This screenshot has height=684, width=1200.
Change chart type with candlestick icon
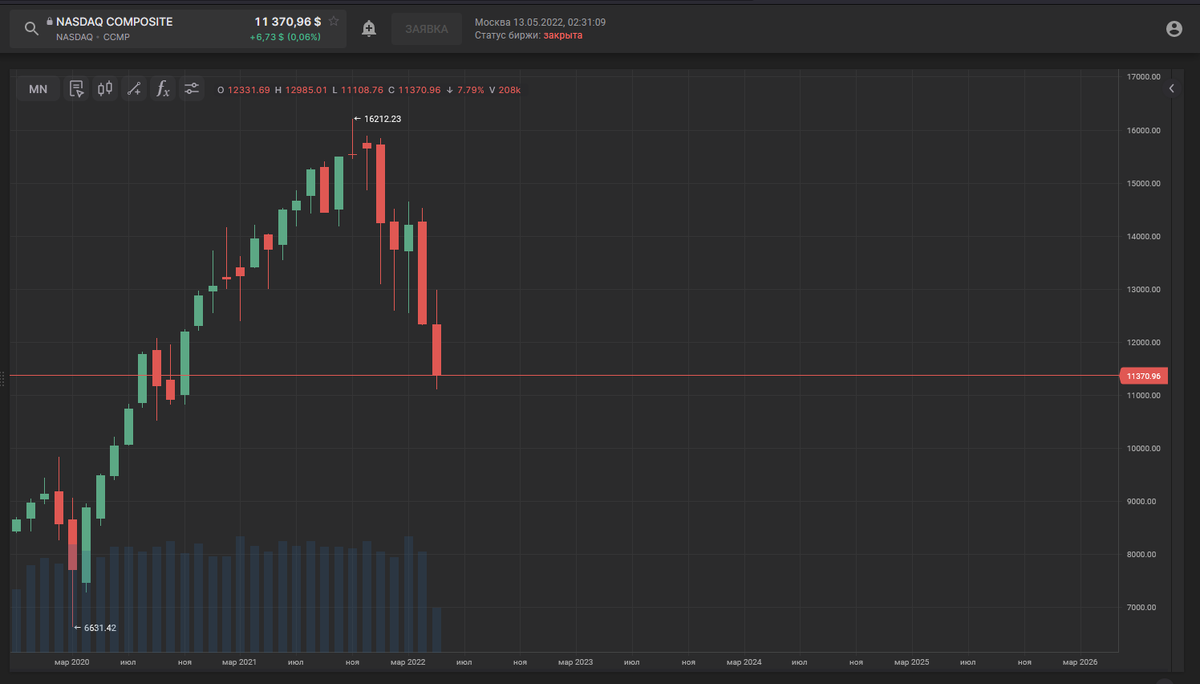105,89
